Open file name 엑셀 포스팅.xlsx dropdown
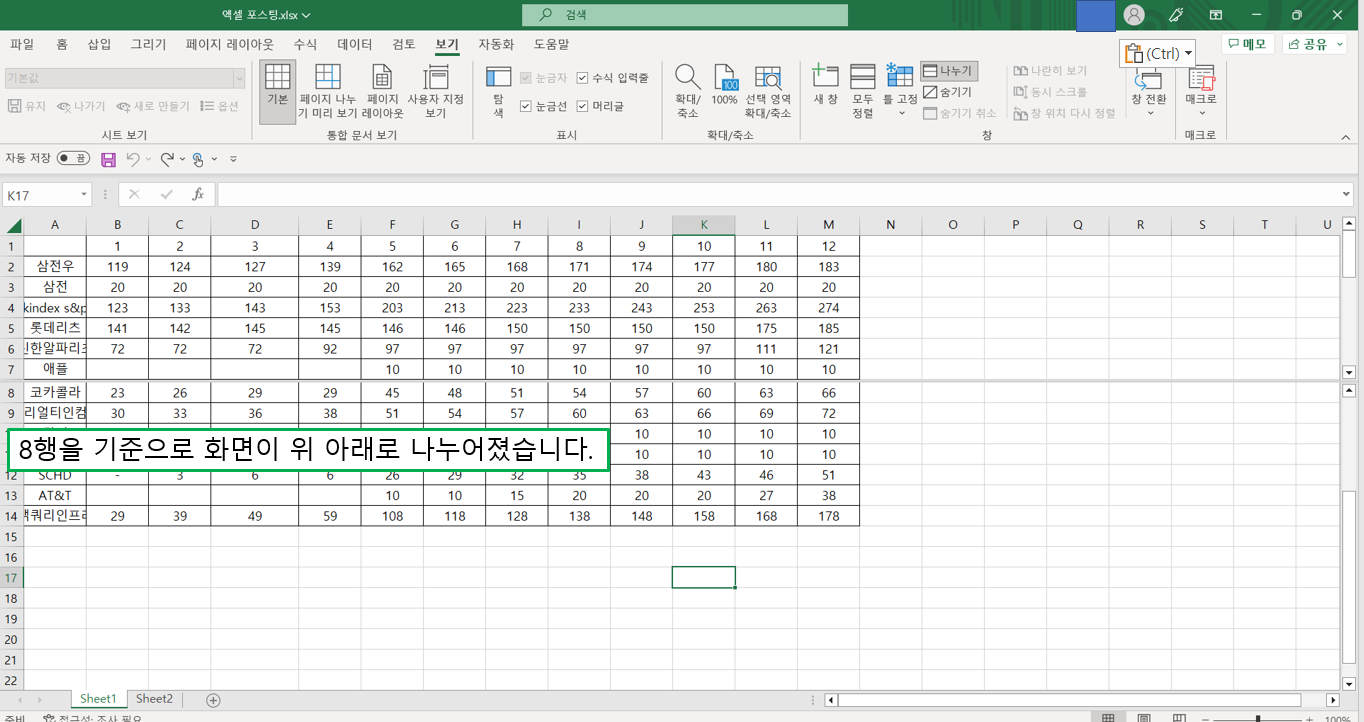 (x=266, y=15)
